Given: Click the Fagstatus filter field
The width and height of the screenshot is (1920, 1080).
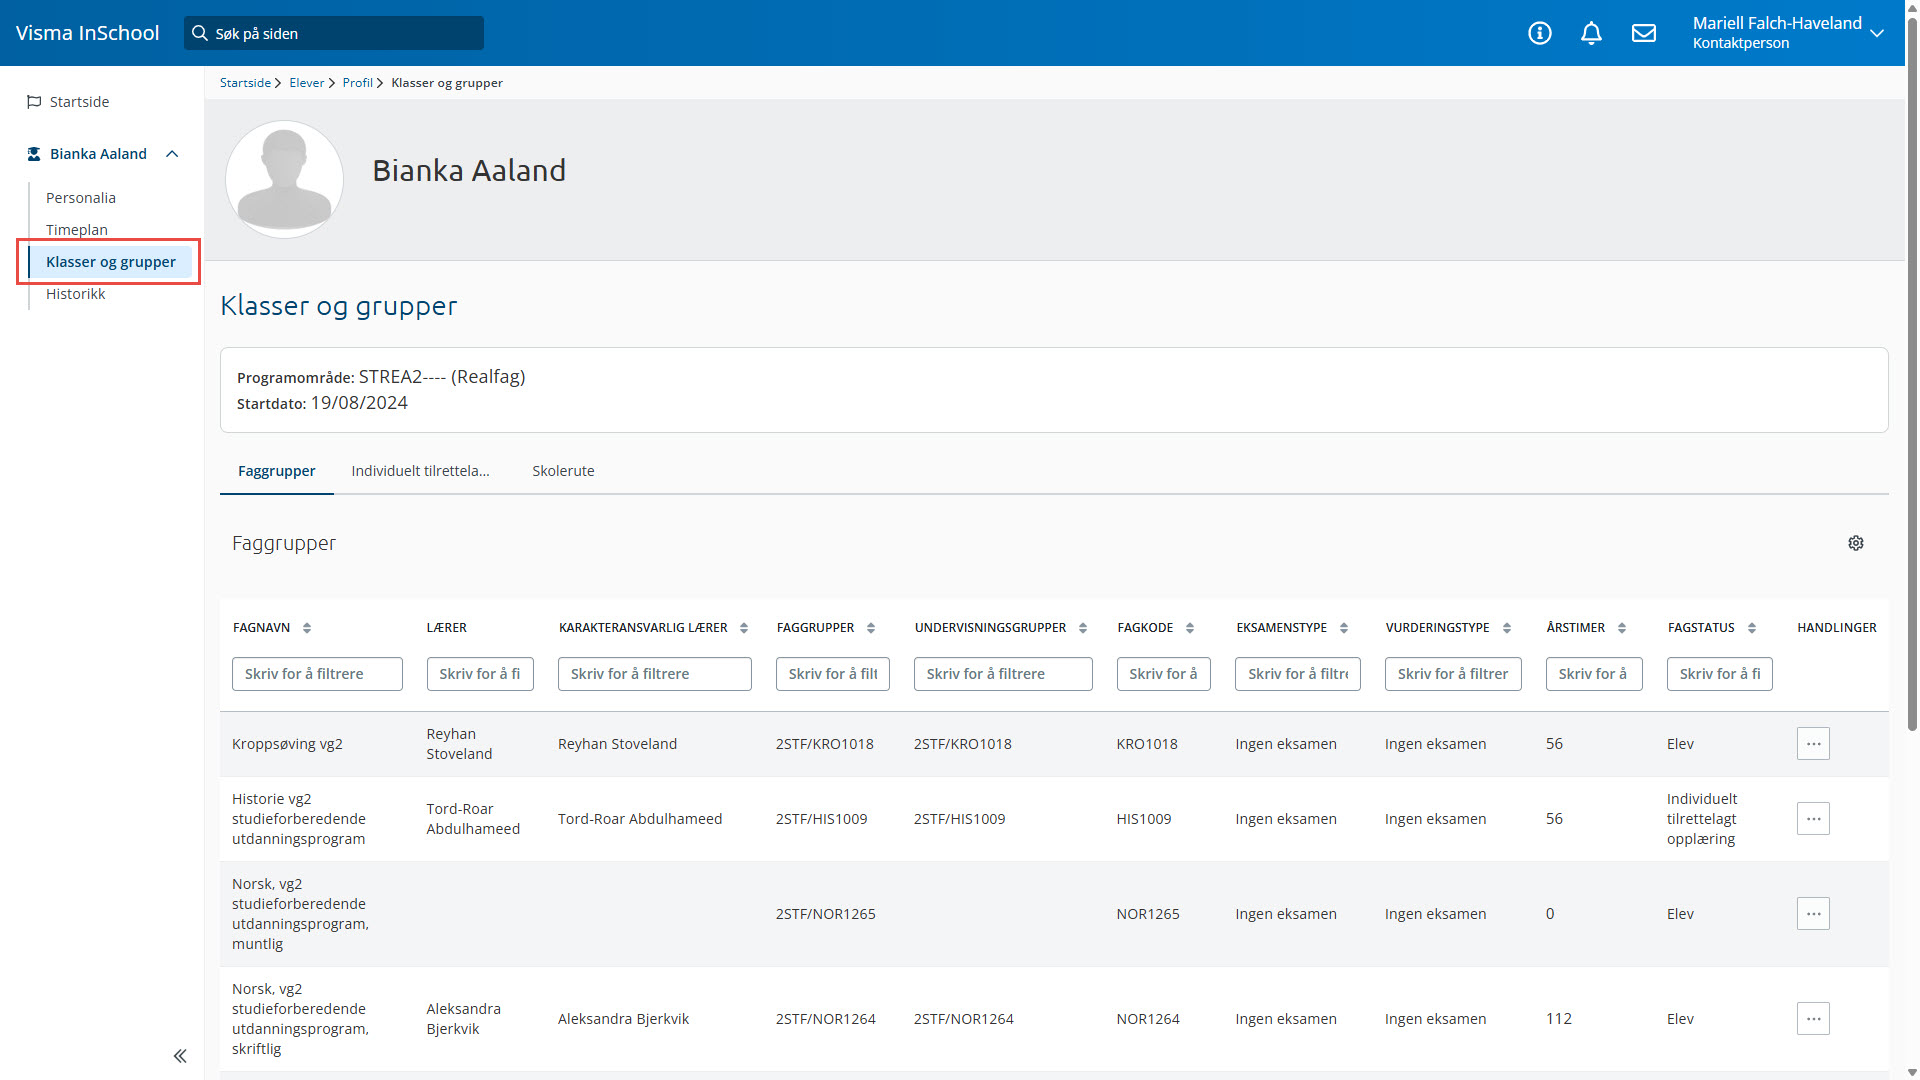Looking at the screenshot, I should point(1720,674).
